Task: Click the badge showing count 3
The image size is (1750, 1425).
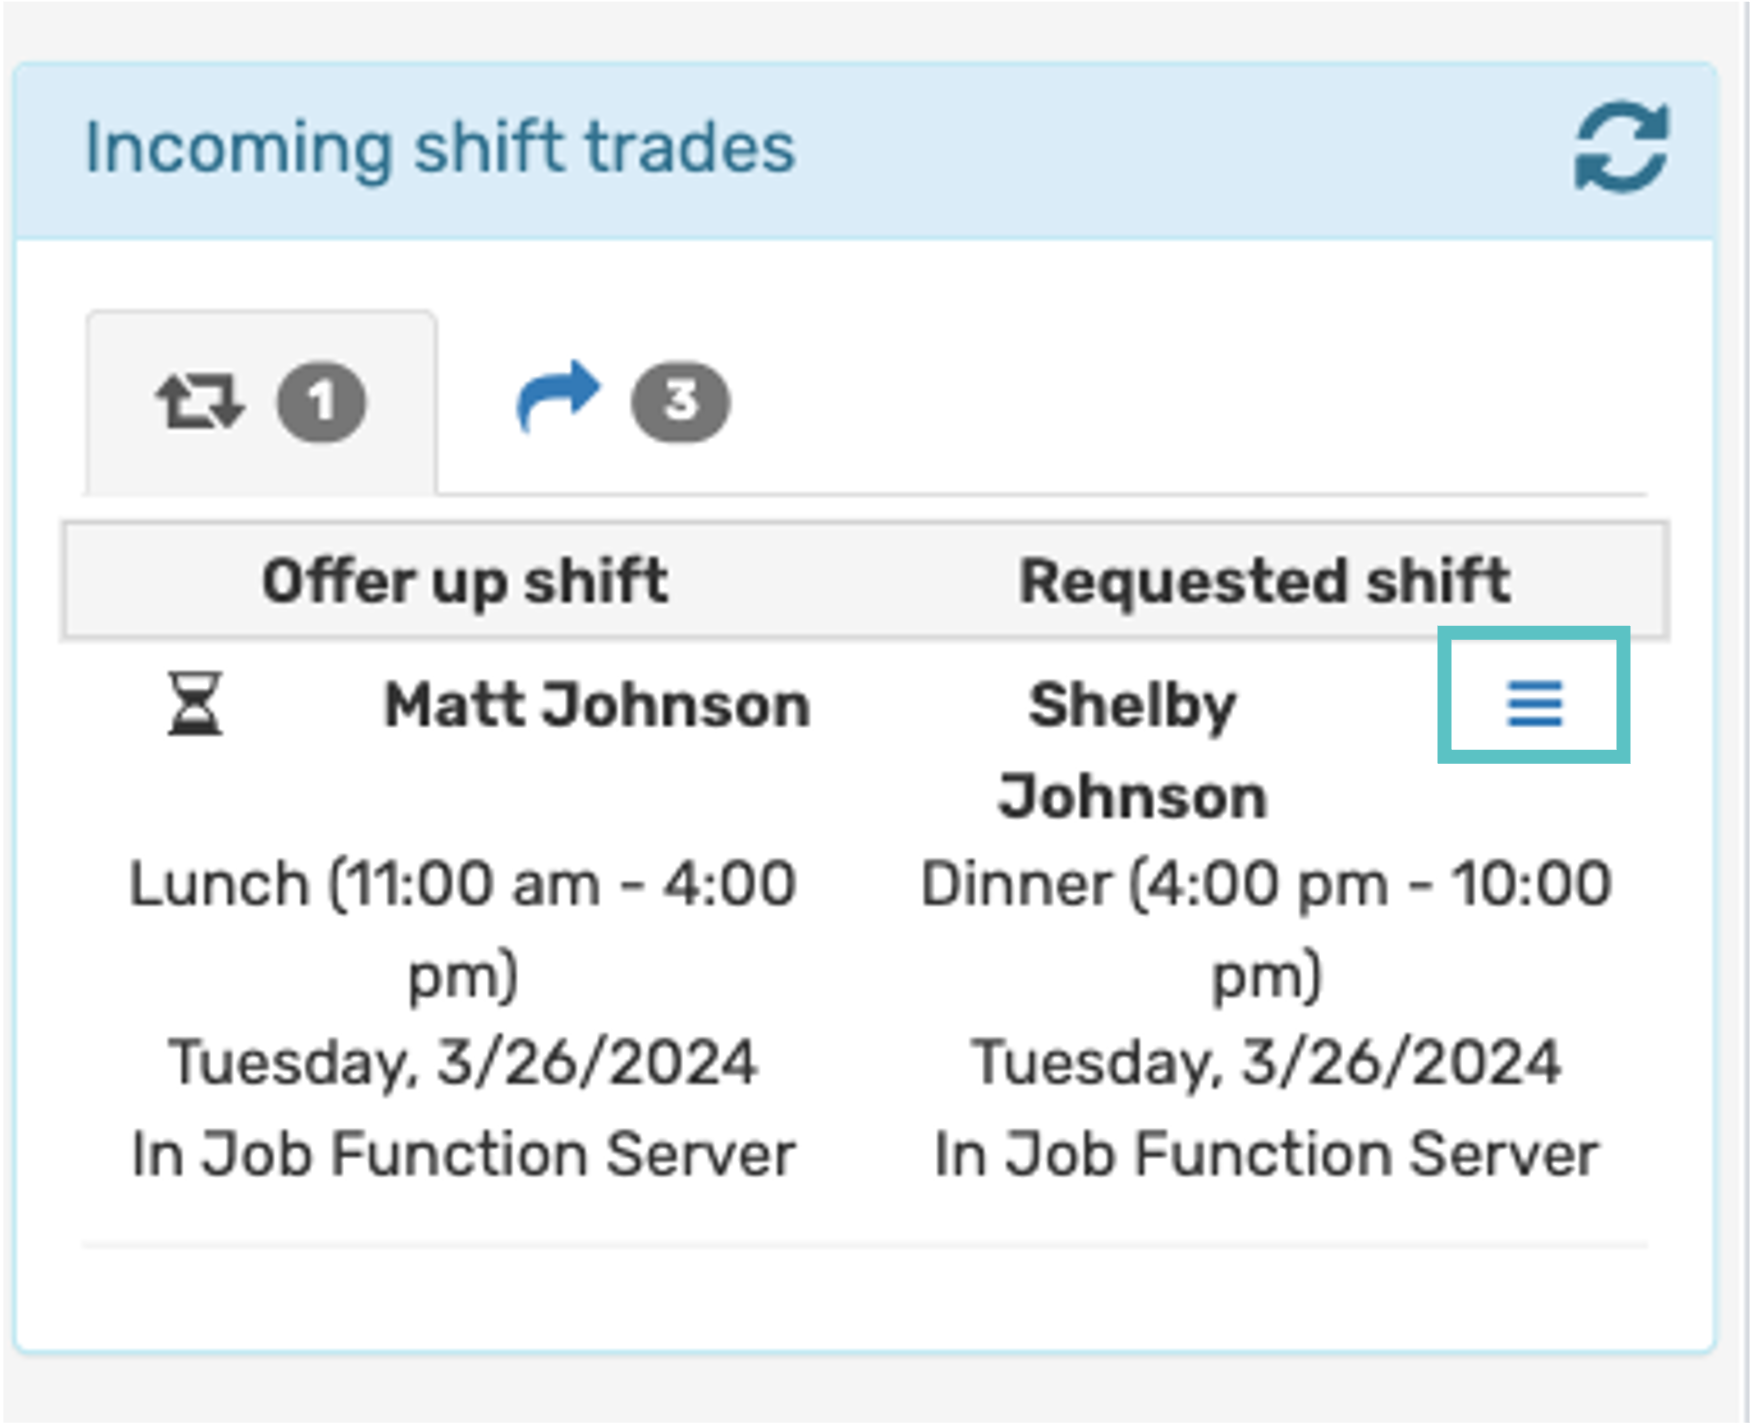Action: (681, 401)
